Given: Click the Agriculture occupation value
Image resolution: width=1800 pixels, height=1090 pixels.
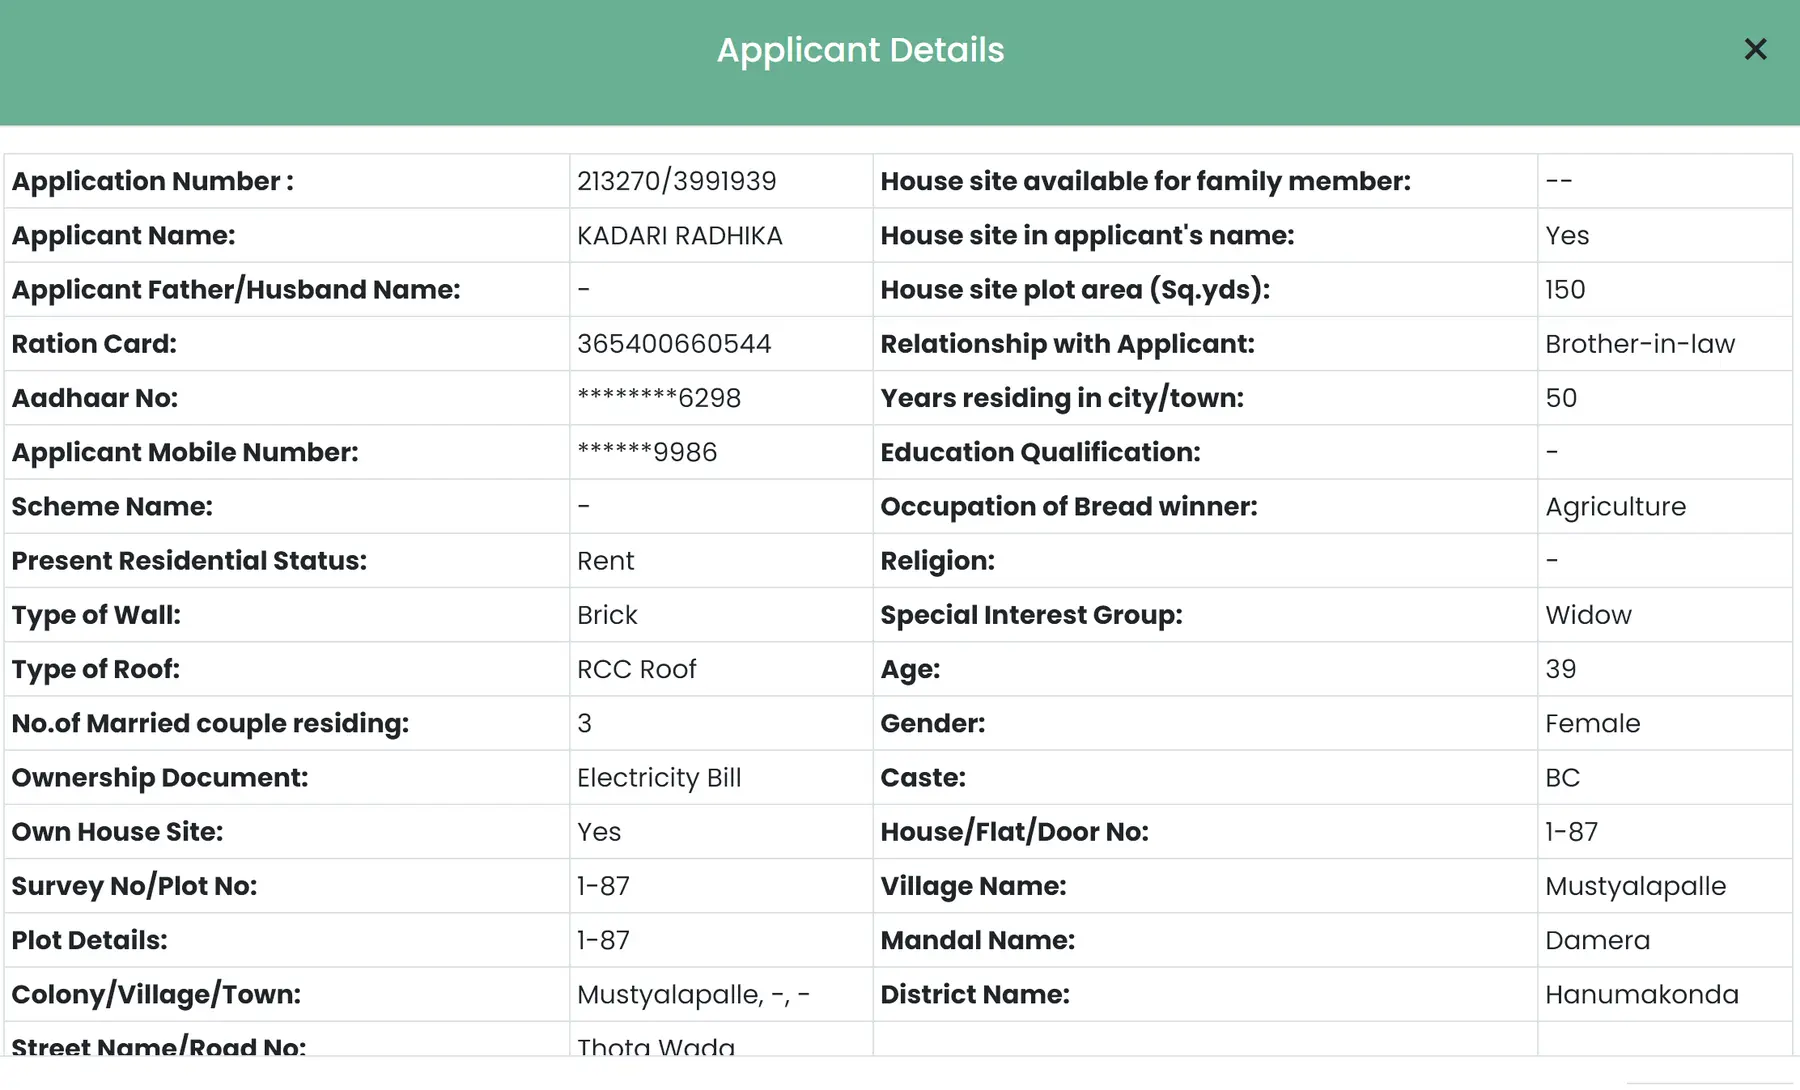Looking at the screenshot, I should (1615, 507).
